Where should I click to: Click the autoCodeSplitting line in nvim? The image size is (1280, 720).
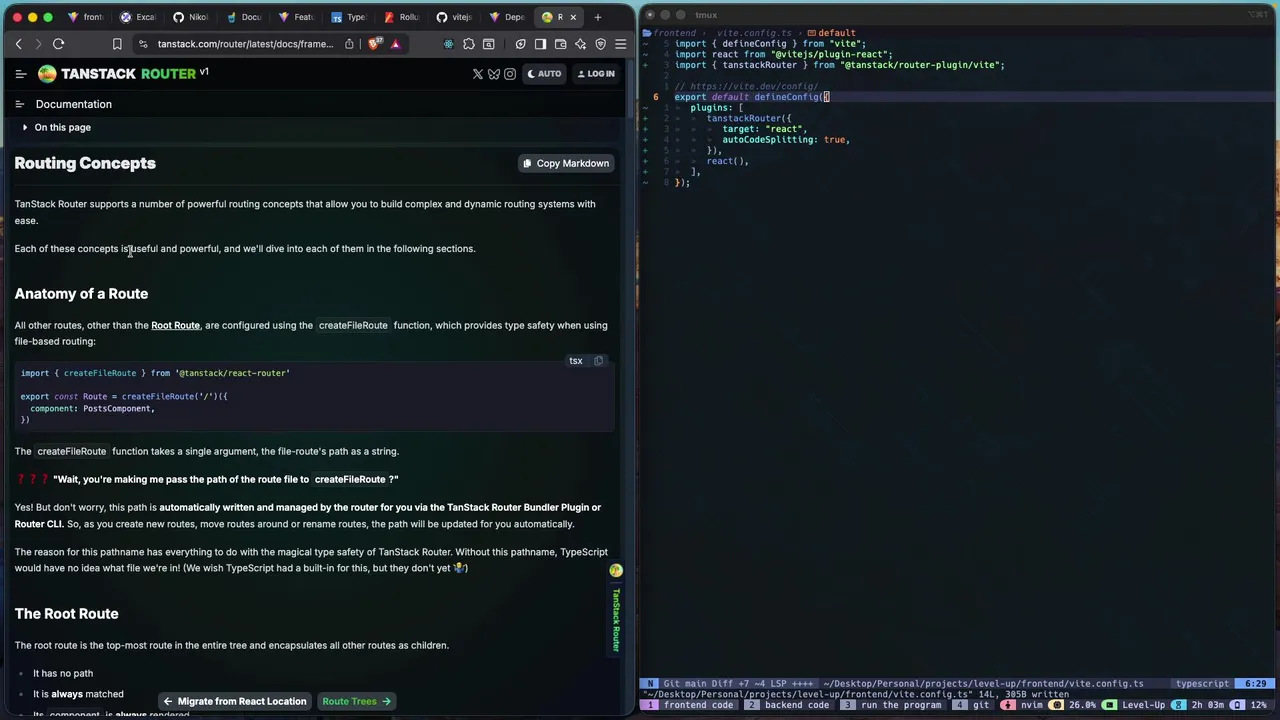(786, 140)
